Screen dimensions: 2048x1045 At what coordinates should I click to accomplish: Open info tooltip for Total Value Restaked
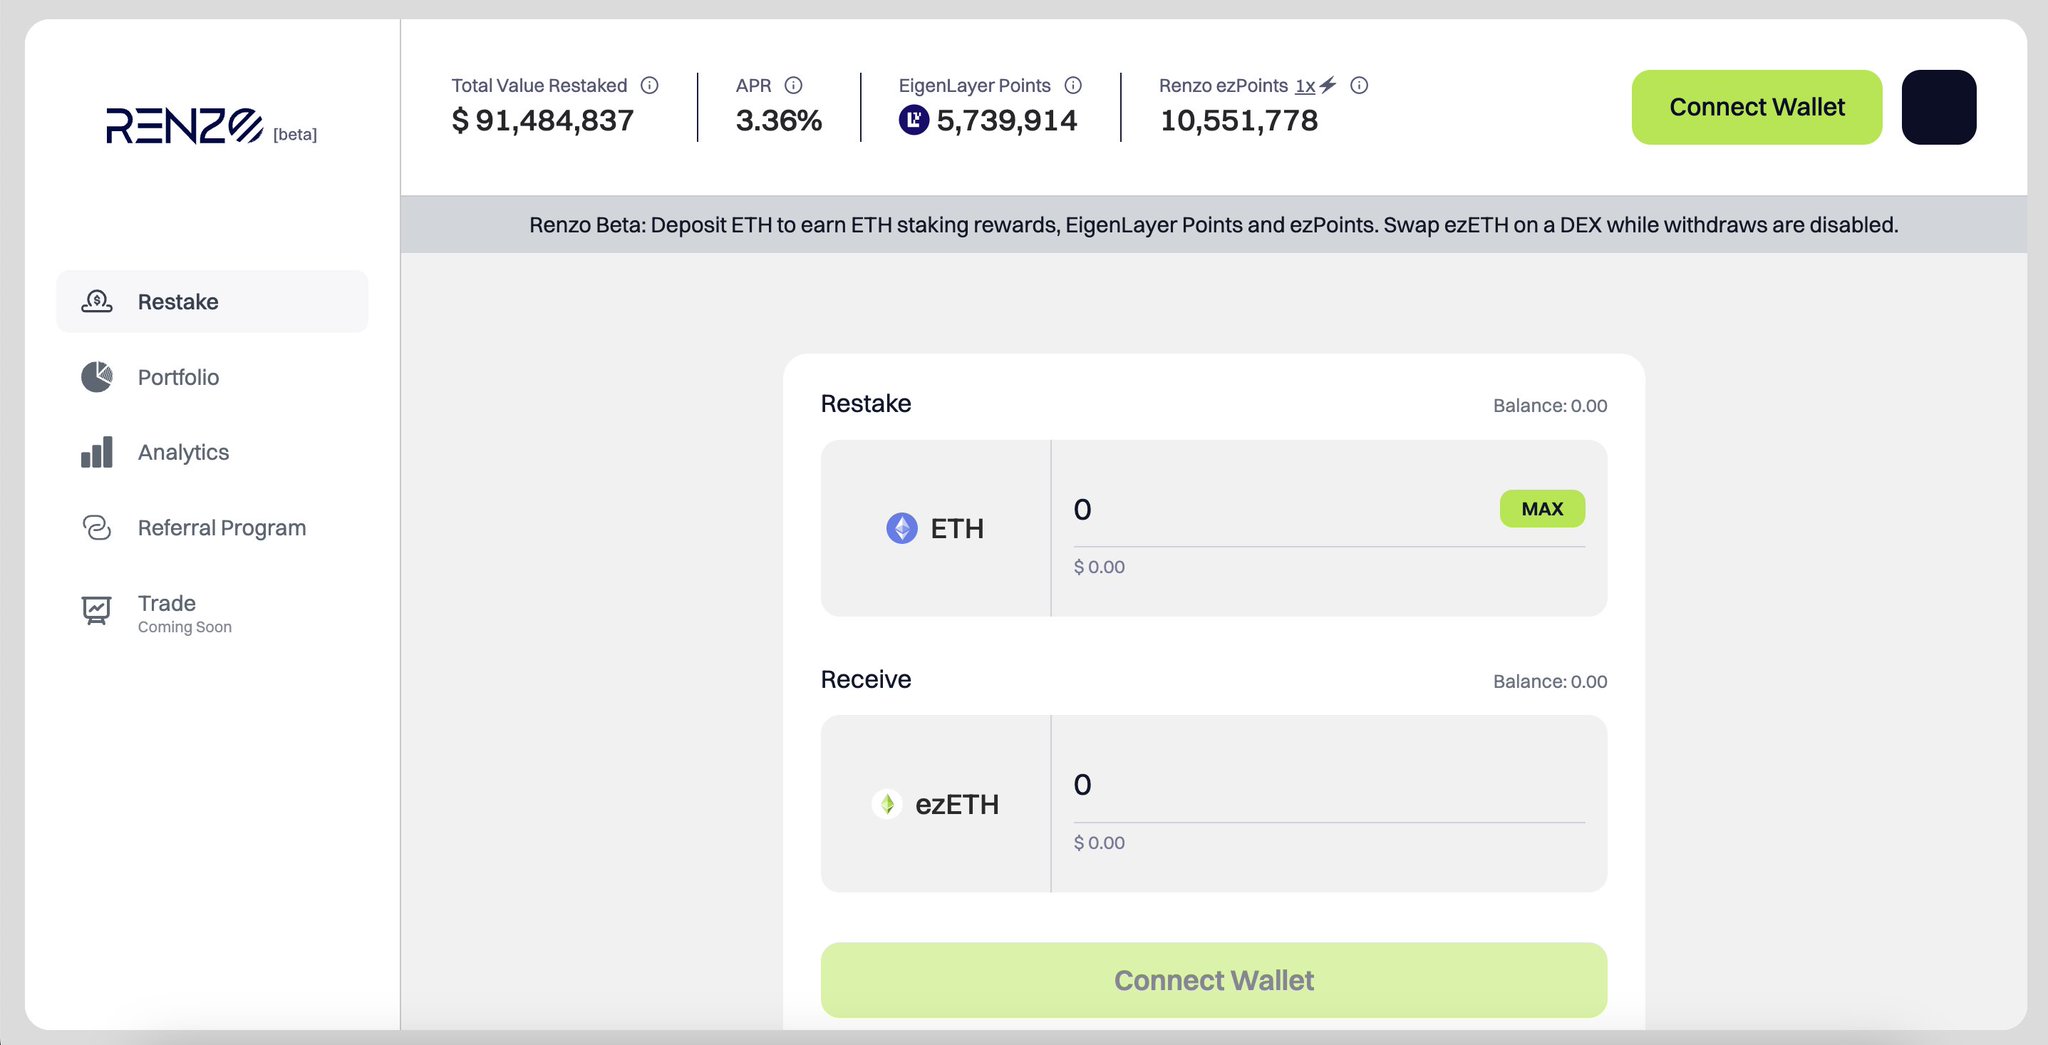(x=650, y=85)
